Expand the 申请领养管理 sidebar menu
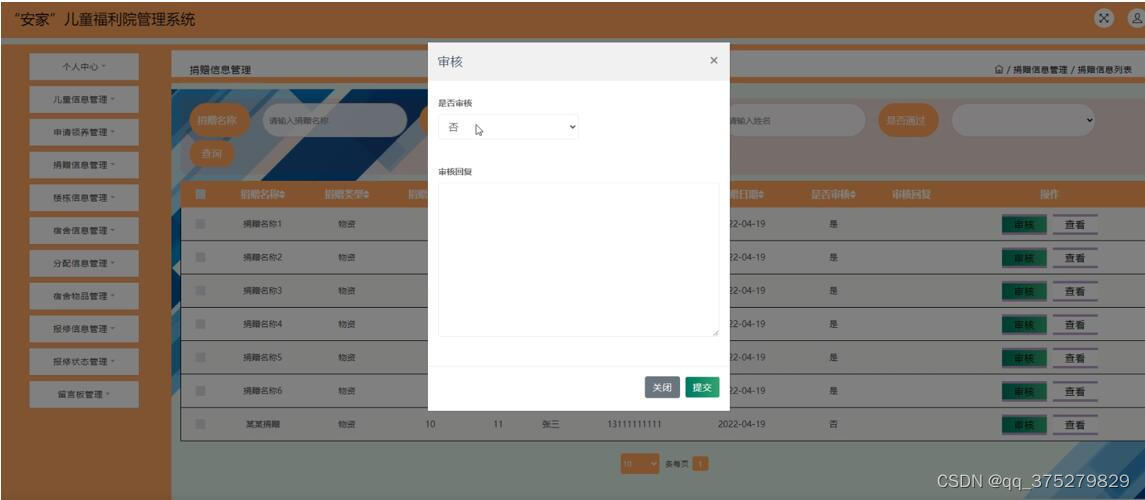The image size is (1145, 500). [84, 132]
